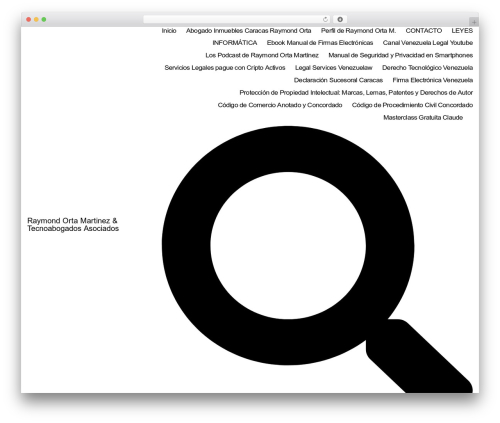Open Derecho Tecnológico Venezuela link
The width and height of the screenshot is (500, 423).
(427, 68)
